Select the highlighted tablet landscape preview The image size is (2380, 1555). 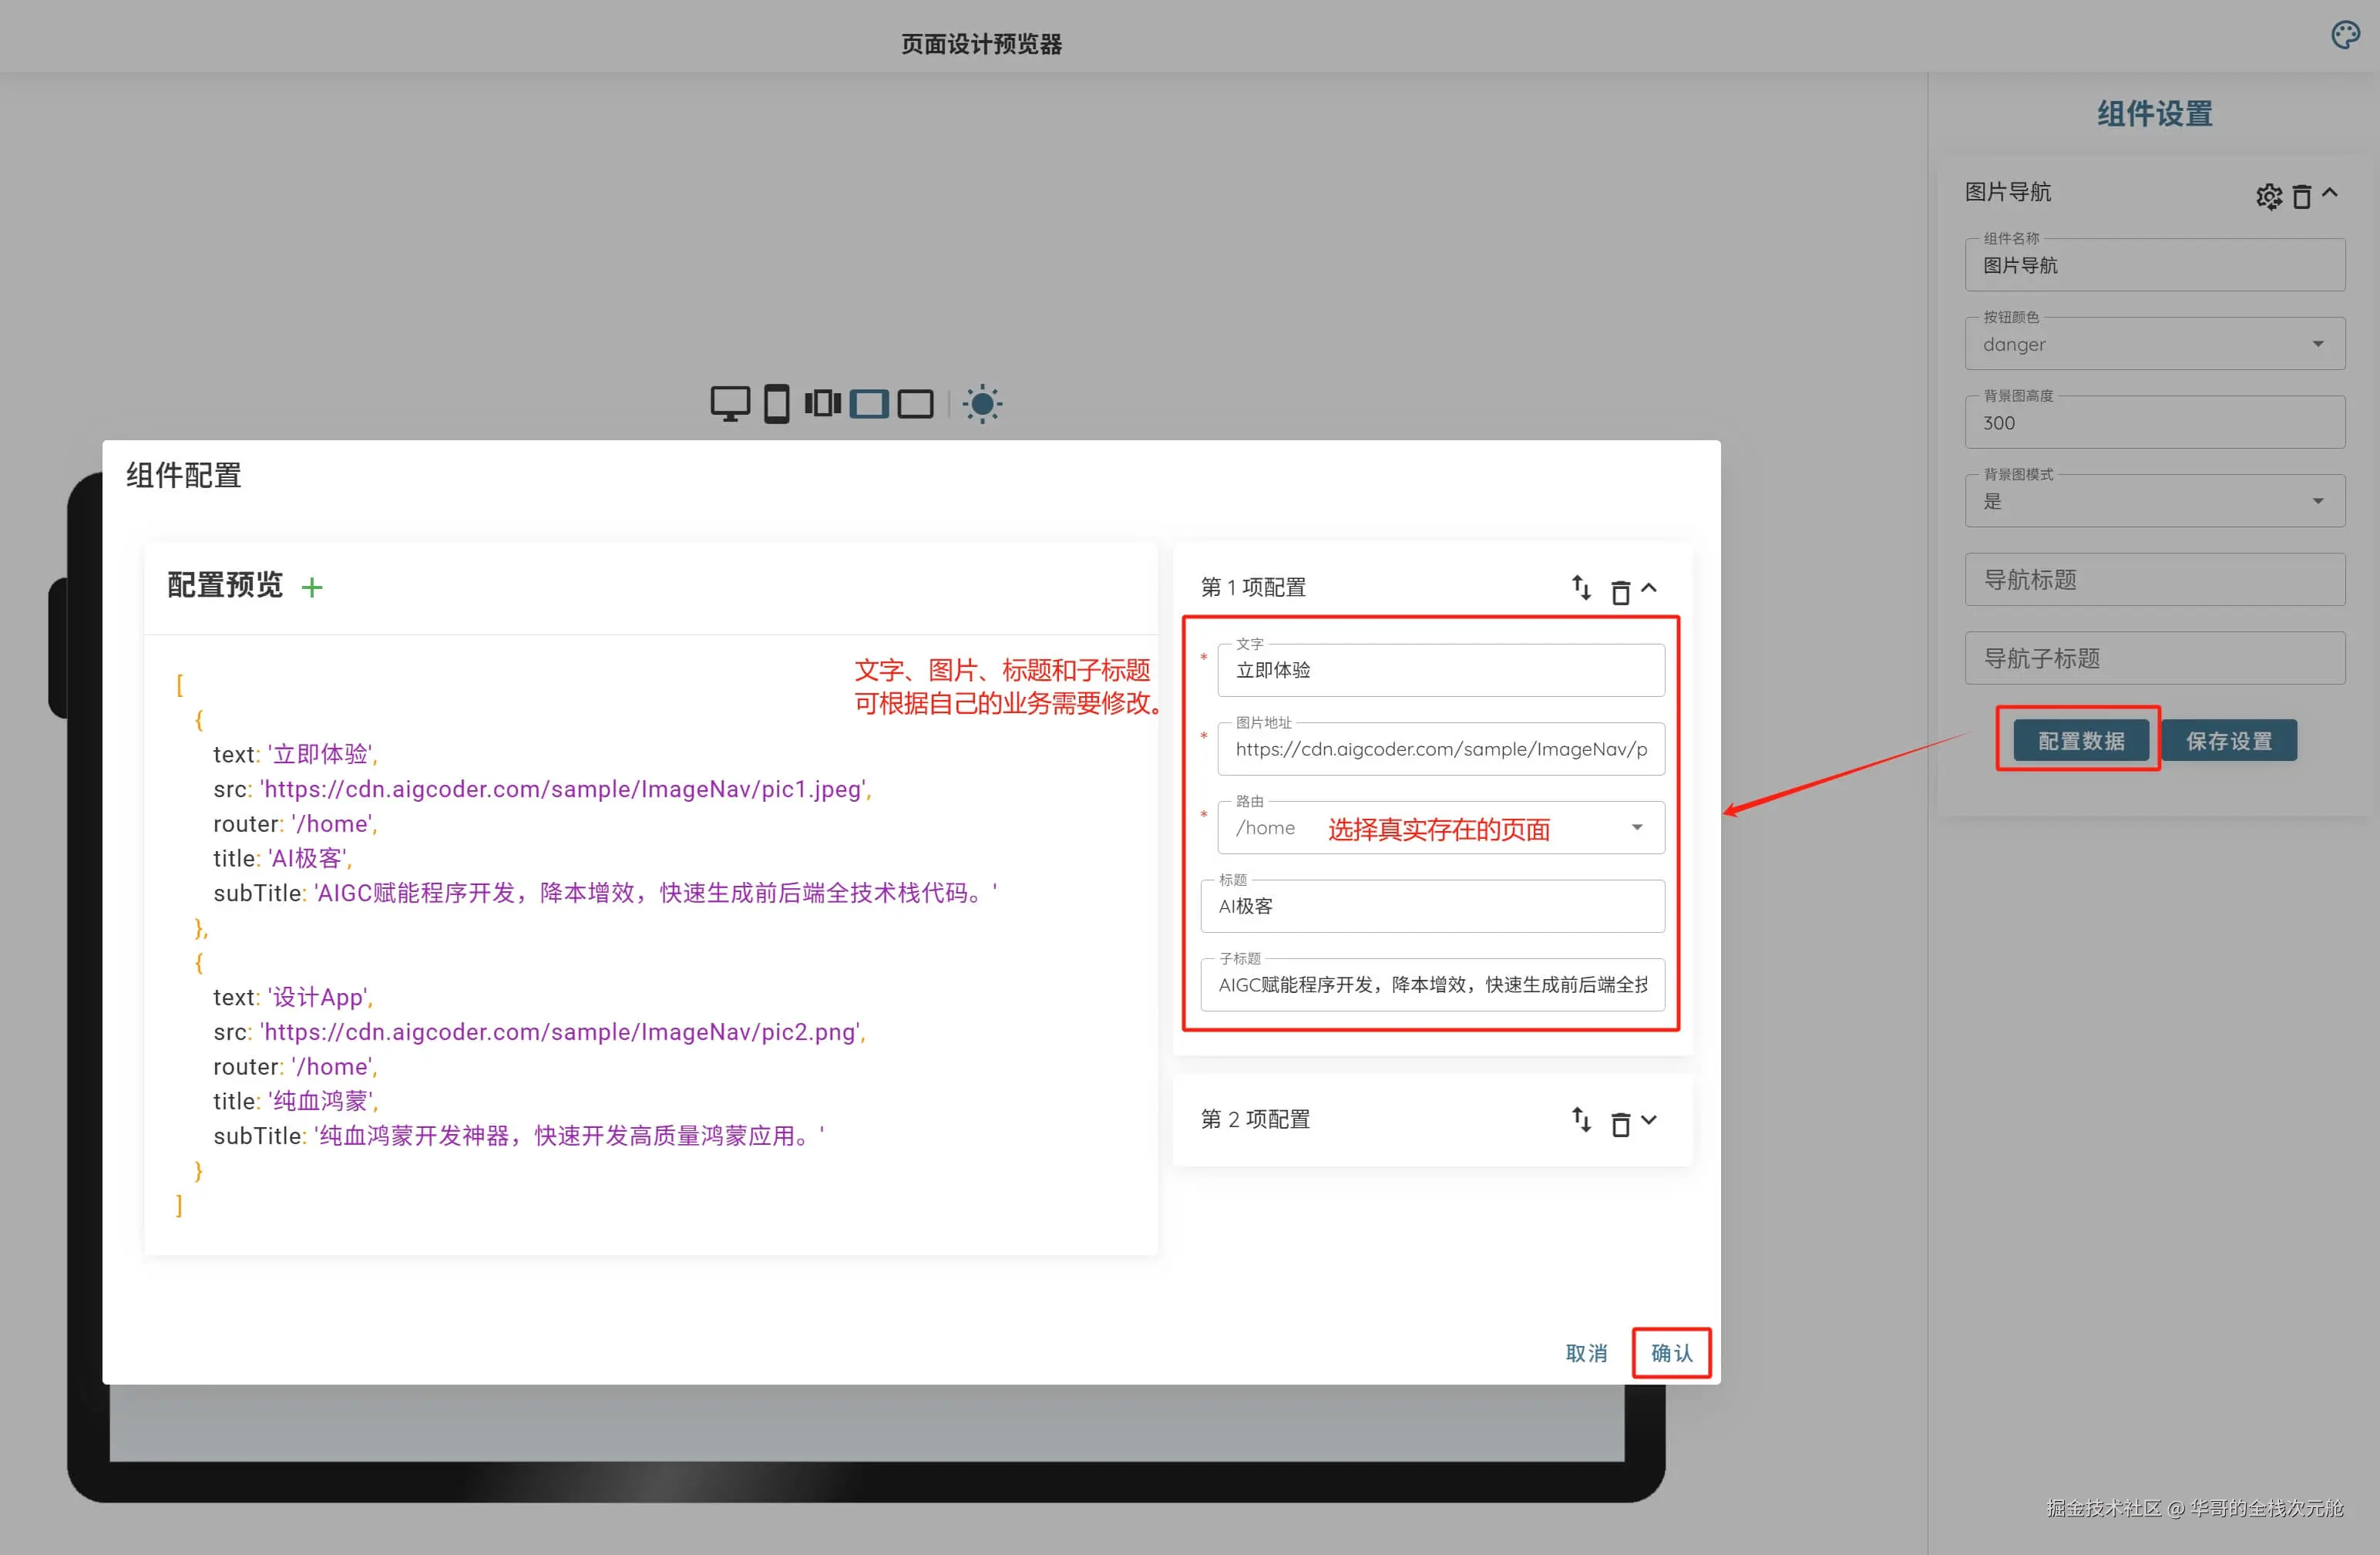pos(869,404)
